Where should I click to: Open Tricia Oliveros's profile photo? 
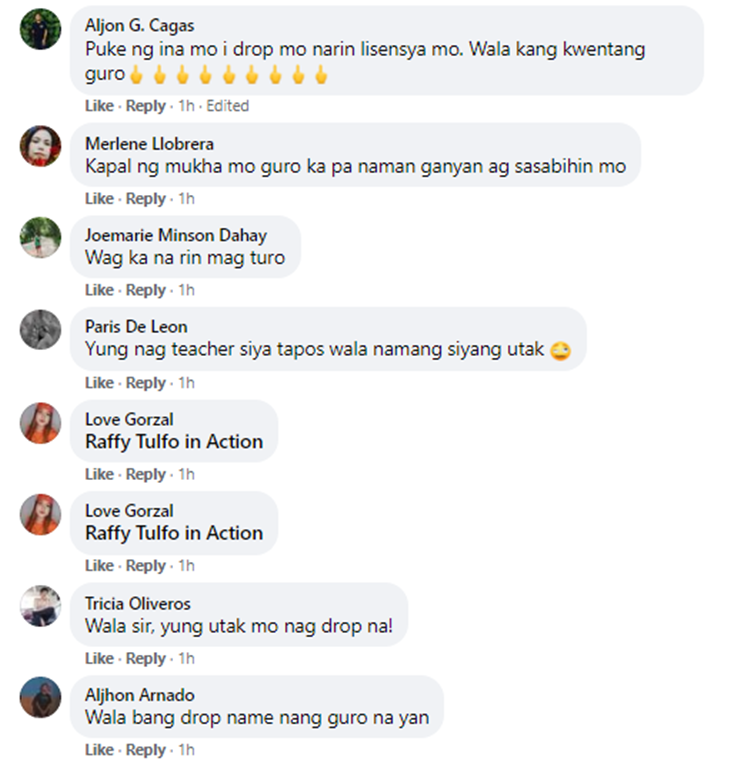[40, 606]
